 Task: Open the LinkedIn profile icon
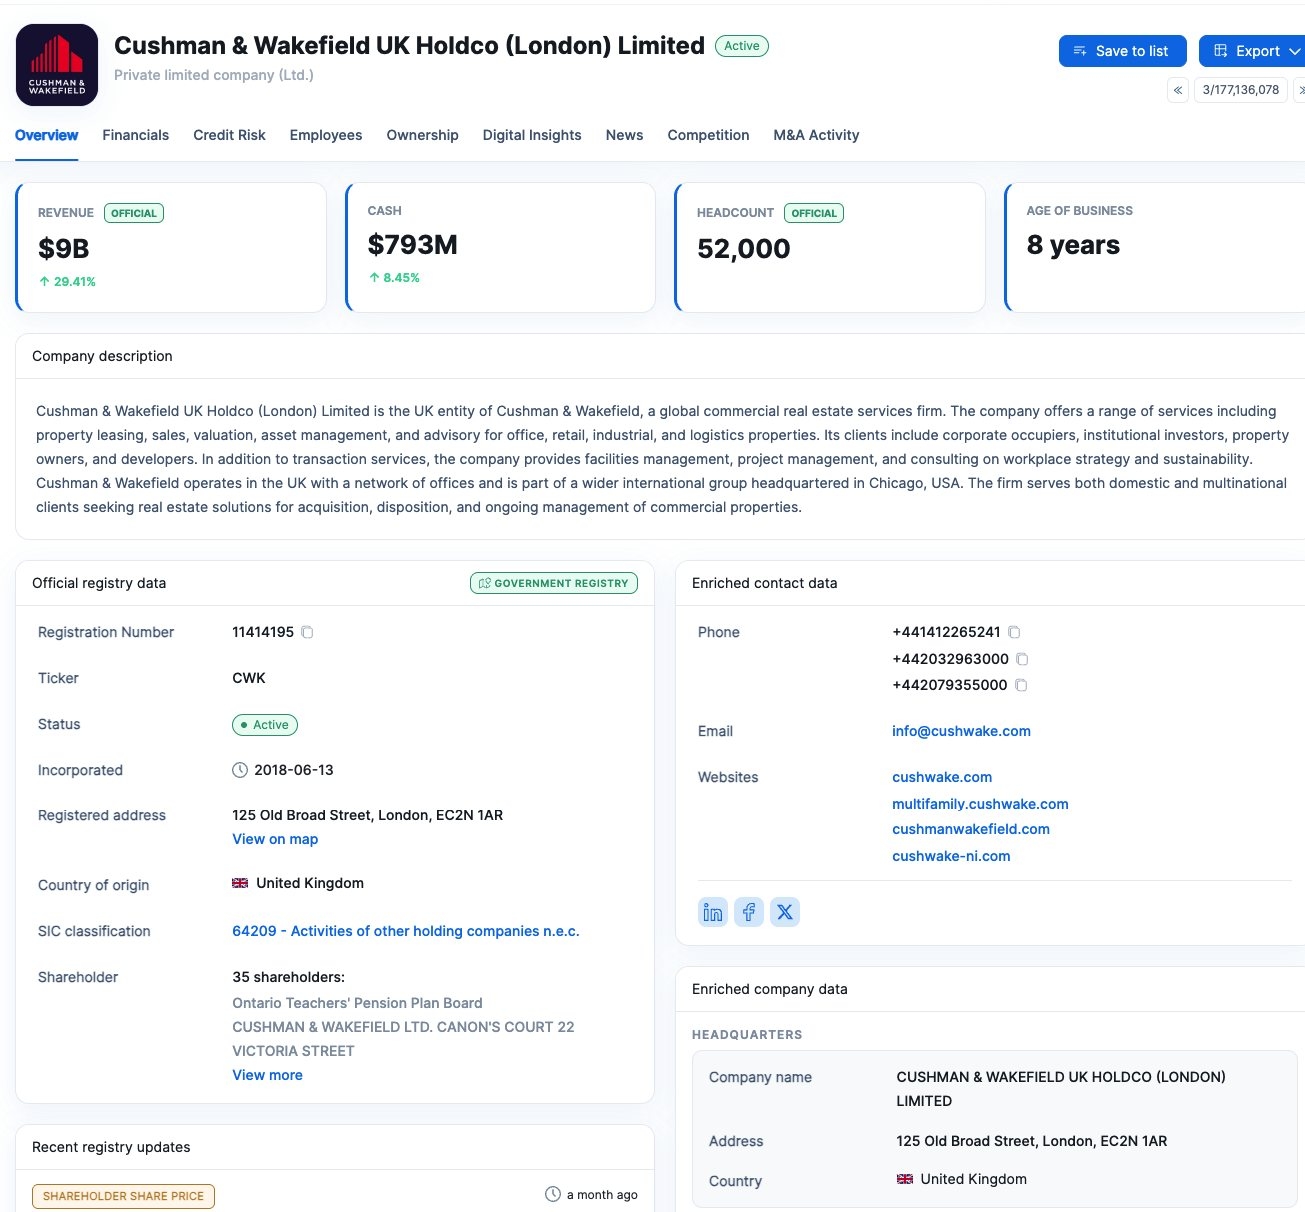click(713, 912)
